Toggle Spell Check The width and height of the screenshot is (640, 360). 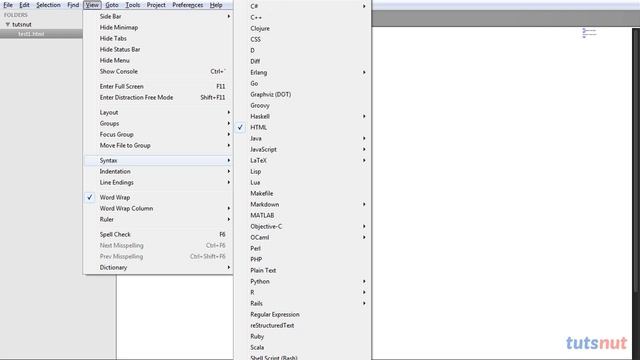(158, 234)
